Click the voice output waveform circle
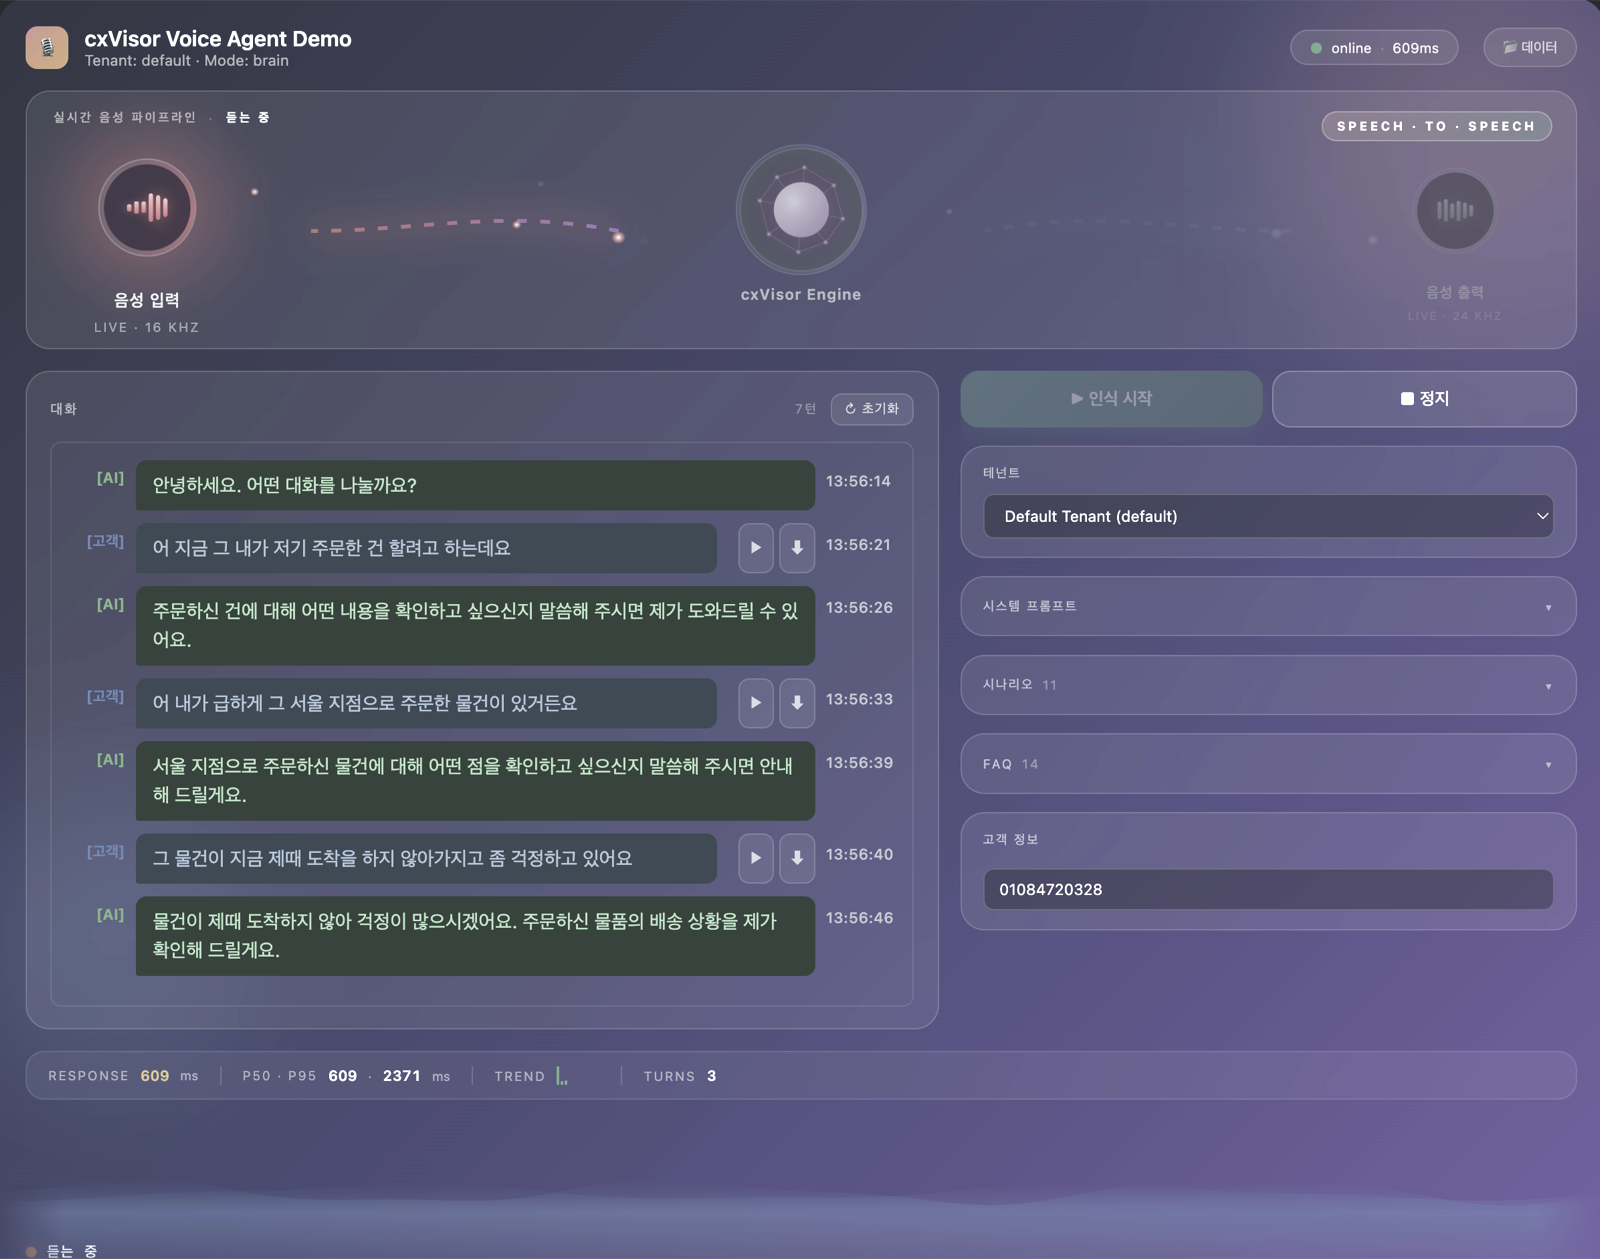Viewport: 1600px width, 1259px height. pos(1455,210)
